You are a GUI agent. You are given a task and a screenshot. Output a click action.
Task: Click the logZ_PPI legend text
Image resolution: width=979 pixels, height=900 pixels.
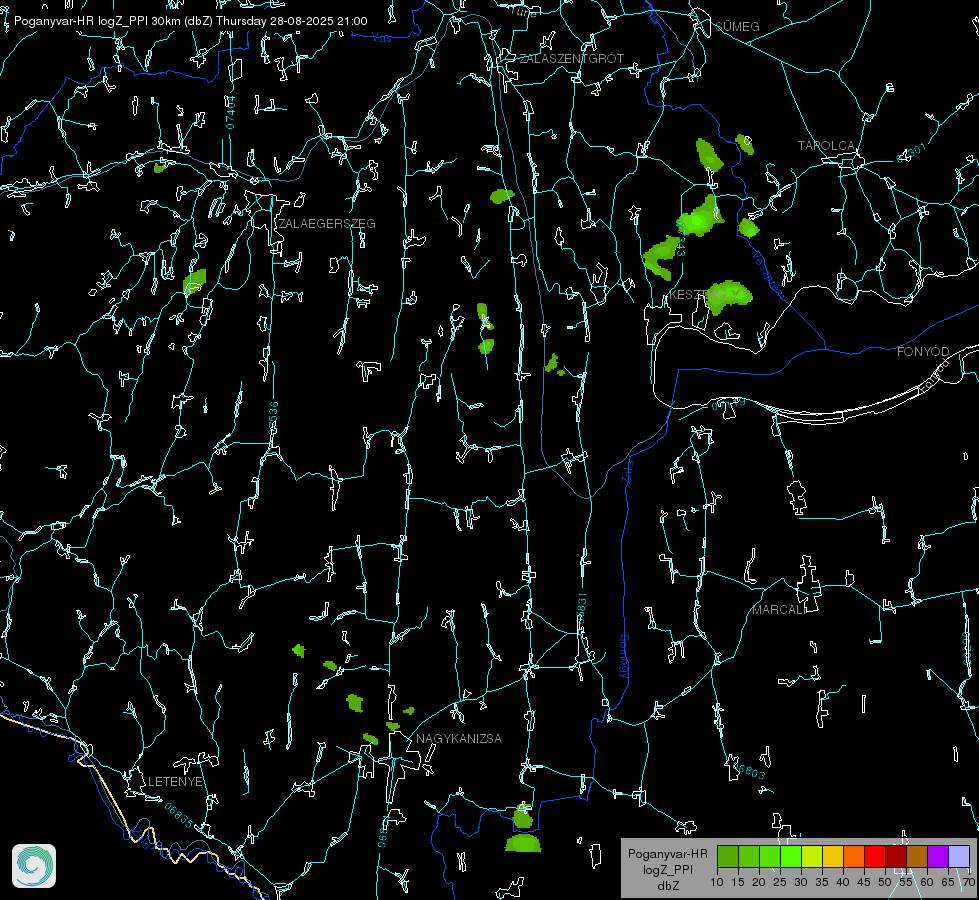coord(667,869)
